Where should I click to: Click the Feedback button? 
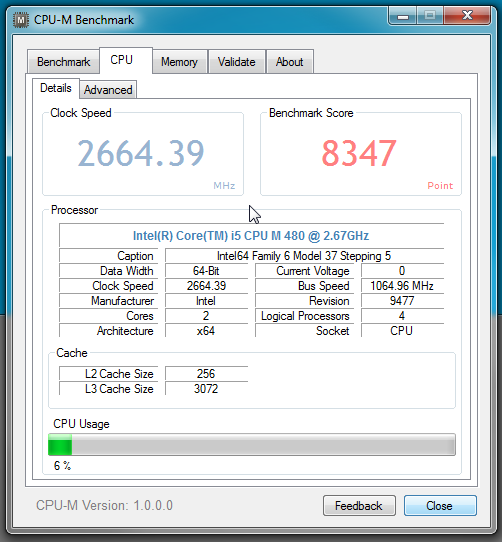coord(359,506)
